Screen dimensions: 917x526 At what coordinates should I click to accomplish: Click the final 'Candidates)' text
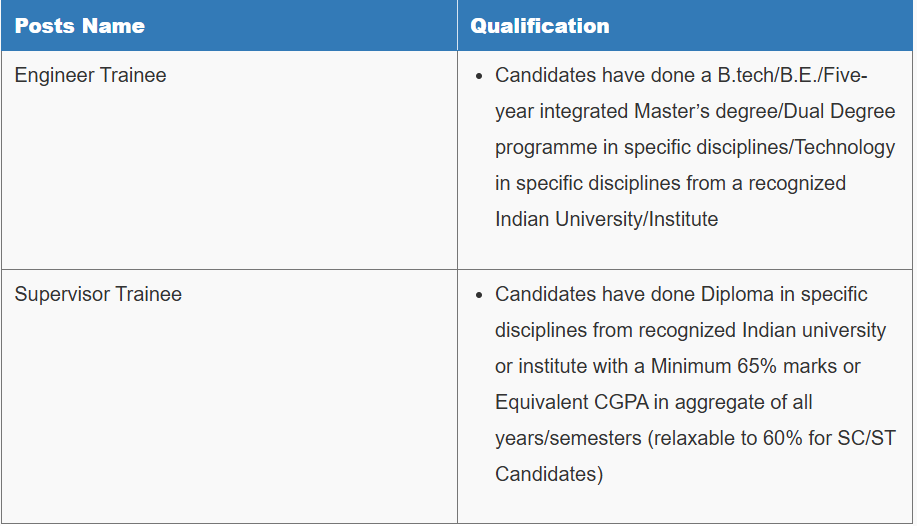point(549,474)
